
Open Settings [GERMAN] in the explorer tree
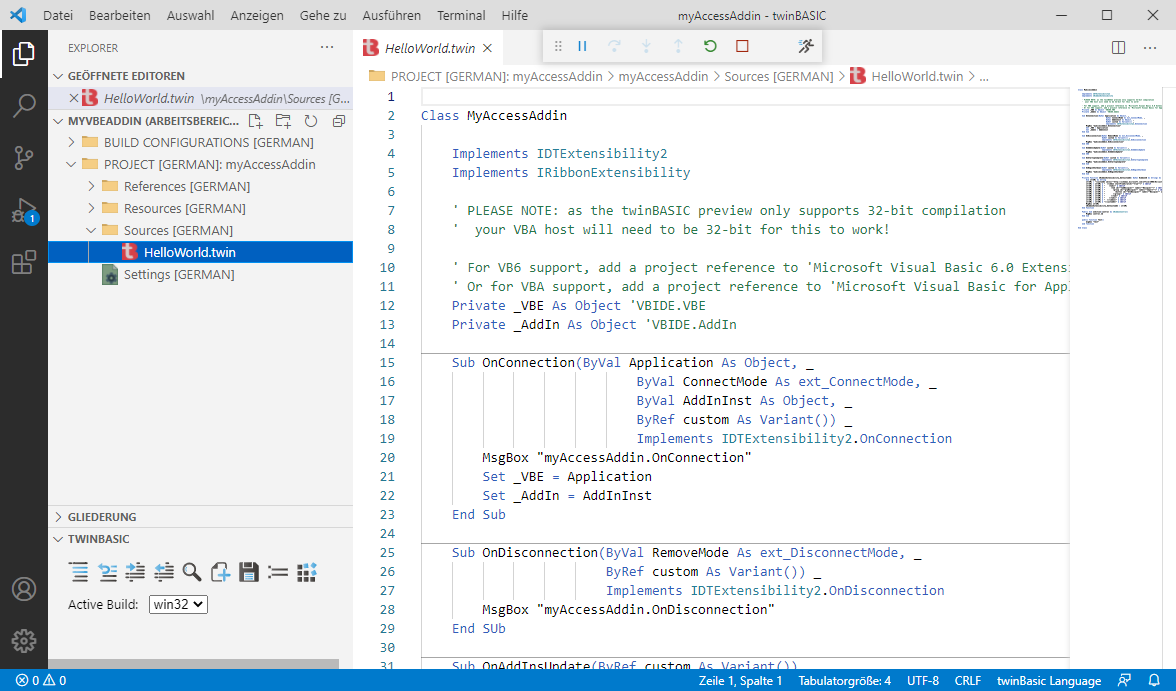(179, 274)
